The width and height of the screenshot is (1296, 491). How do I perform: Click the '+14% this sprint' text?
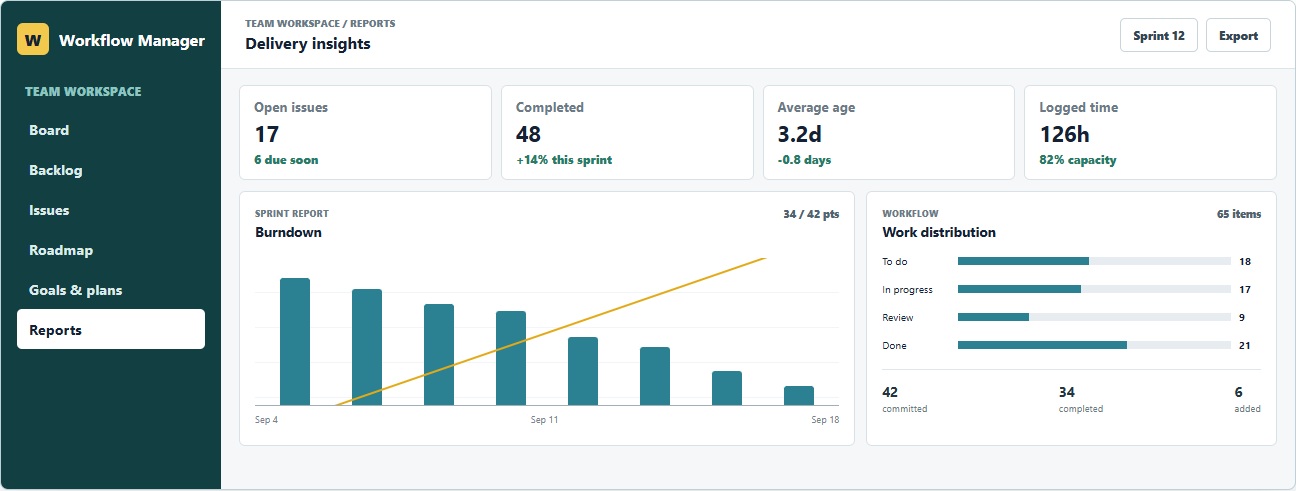pos(564,160)
